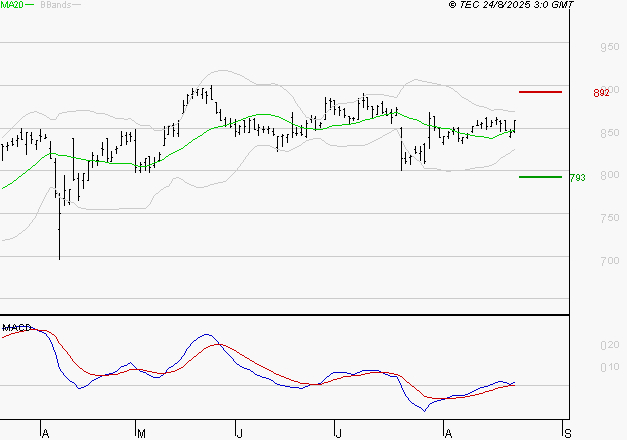Click the last price bar at chart's right end
Image resolution: width=627 pixels, height=440 pixels.
pos(515,127)
